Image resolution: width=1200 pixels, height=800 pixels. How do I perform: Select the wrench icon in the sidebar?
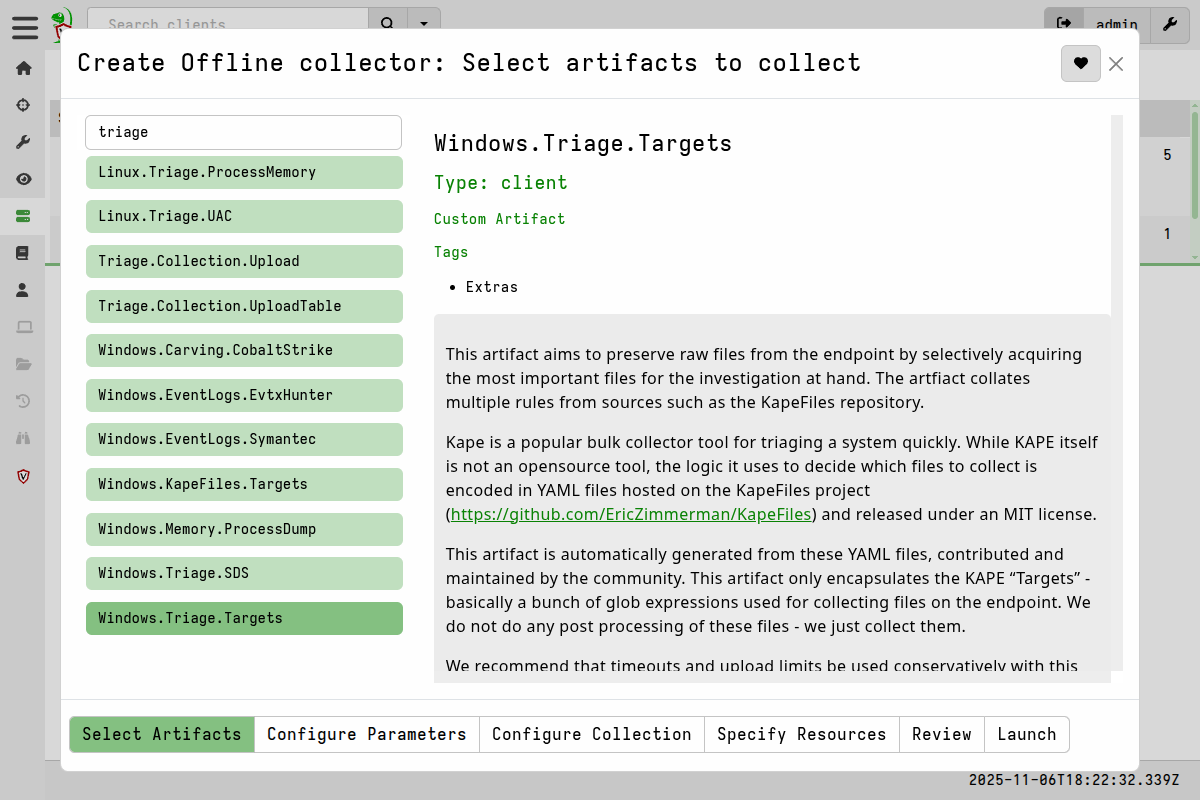23,141
